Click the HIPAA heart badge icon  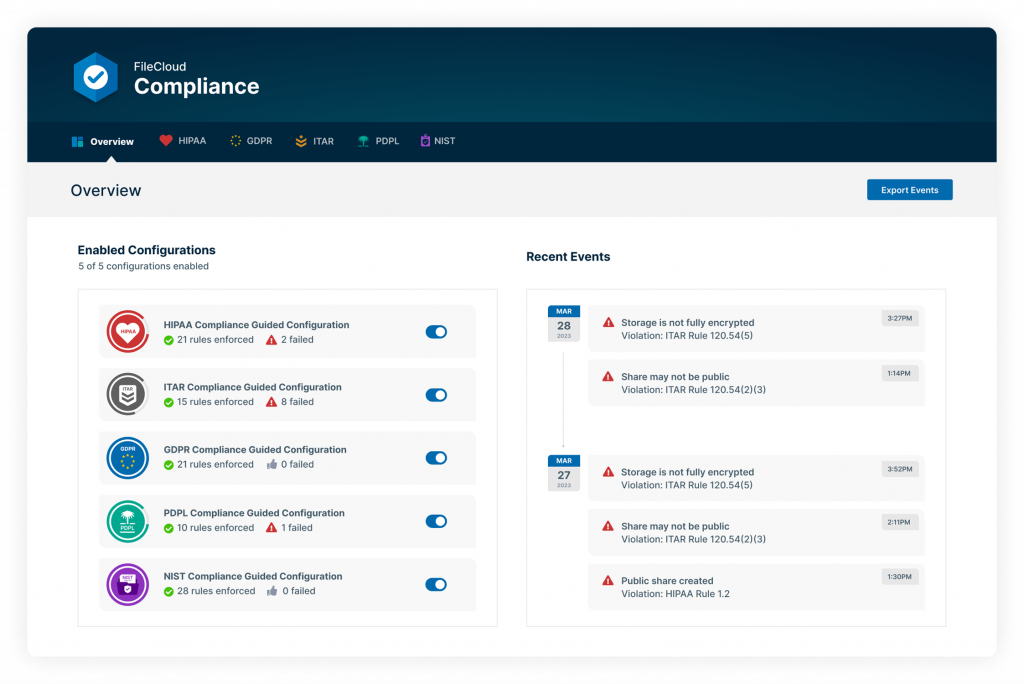128,332
